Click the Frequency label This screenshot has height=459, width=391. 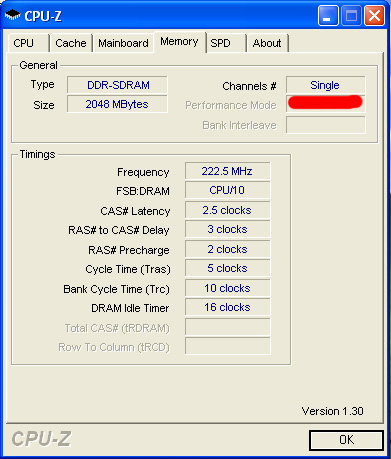click(143, 172)
